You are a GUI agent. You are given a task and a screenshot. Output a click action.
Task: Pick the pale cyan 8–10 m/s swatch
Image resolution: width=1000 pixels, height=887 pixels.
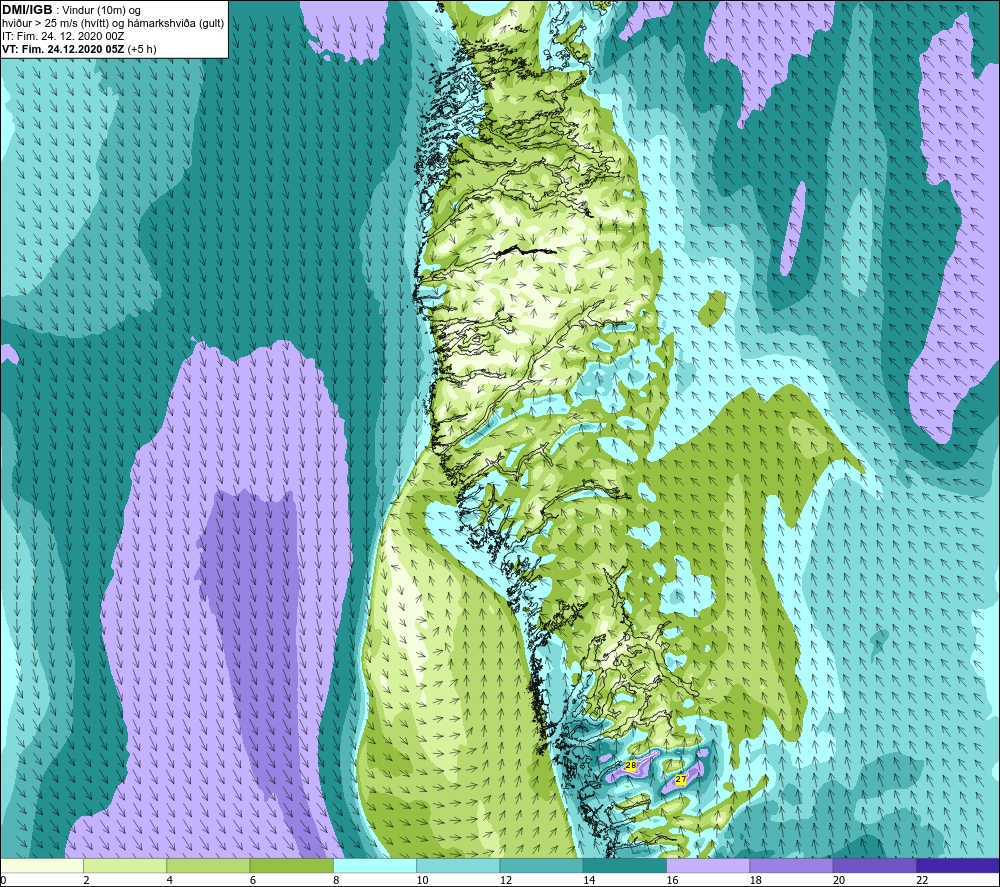coord(375,865)
